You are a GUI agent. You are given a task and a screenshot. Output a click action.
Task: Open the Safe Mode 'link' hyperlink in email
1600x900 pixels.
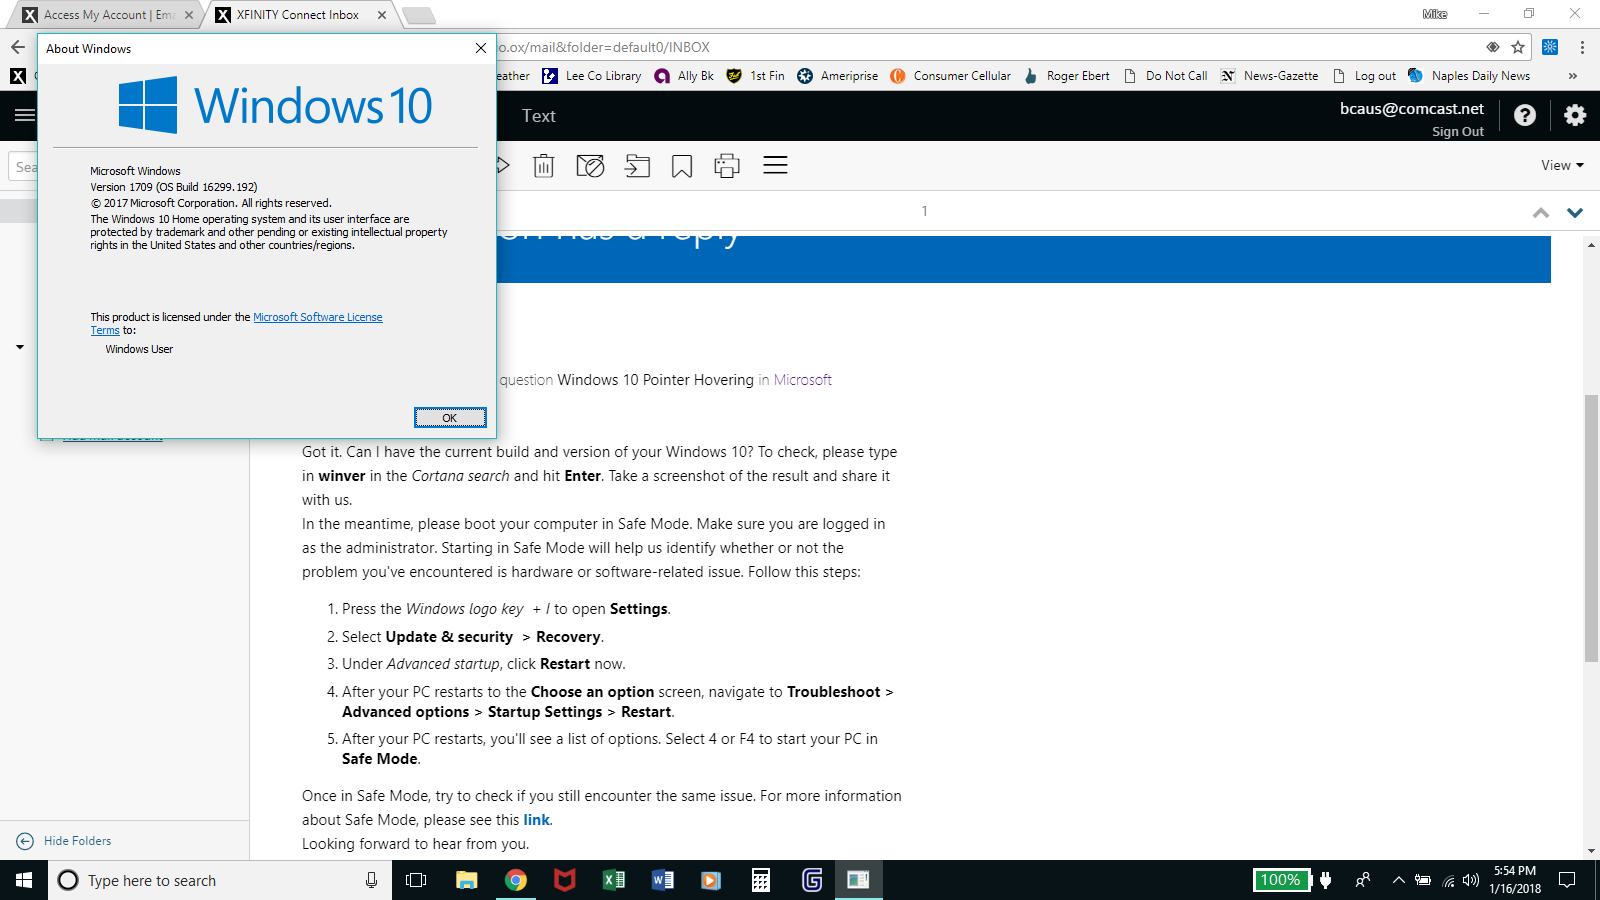[x=536, y=820]
